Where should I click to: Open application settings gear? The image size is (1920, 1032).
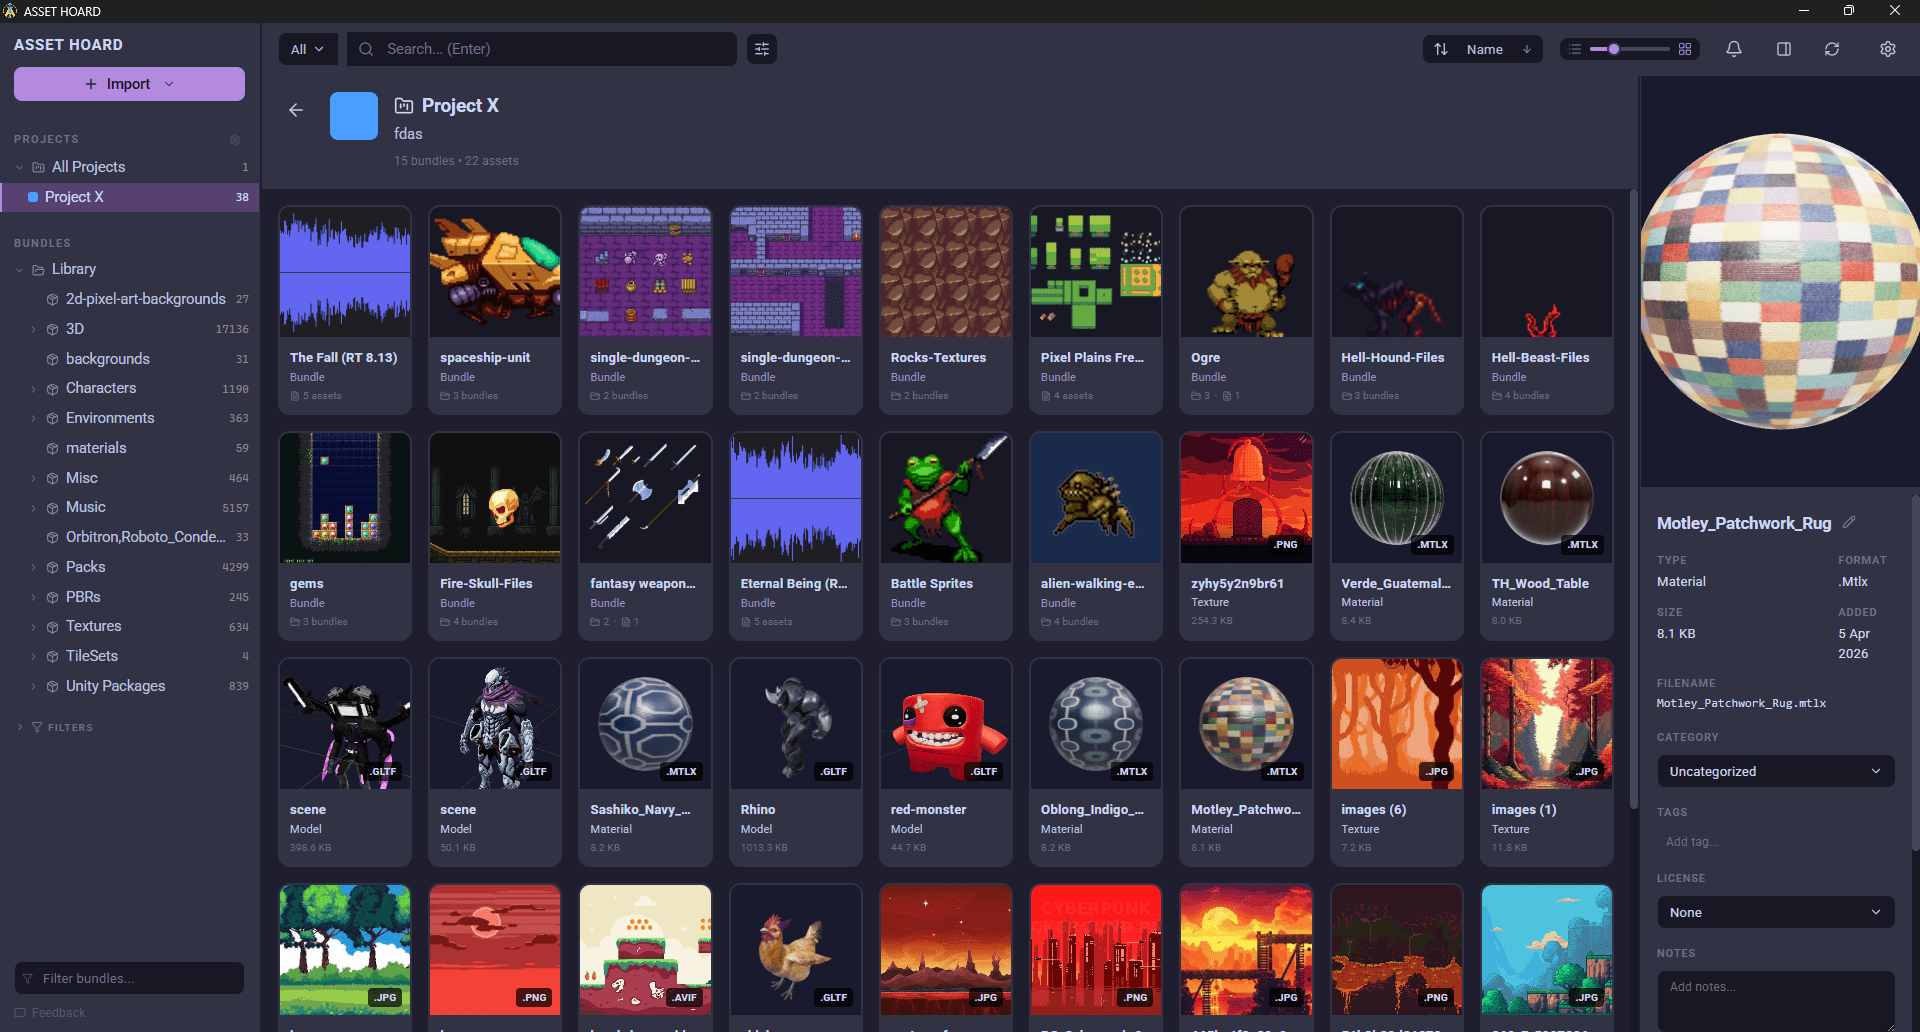(x=1887, y=48)
